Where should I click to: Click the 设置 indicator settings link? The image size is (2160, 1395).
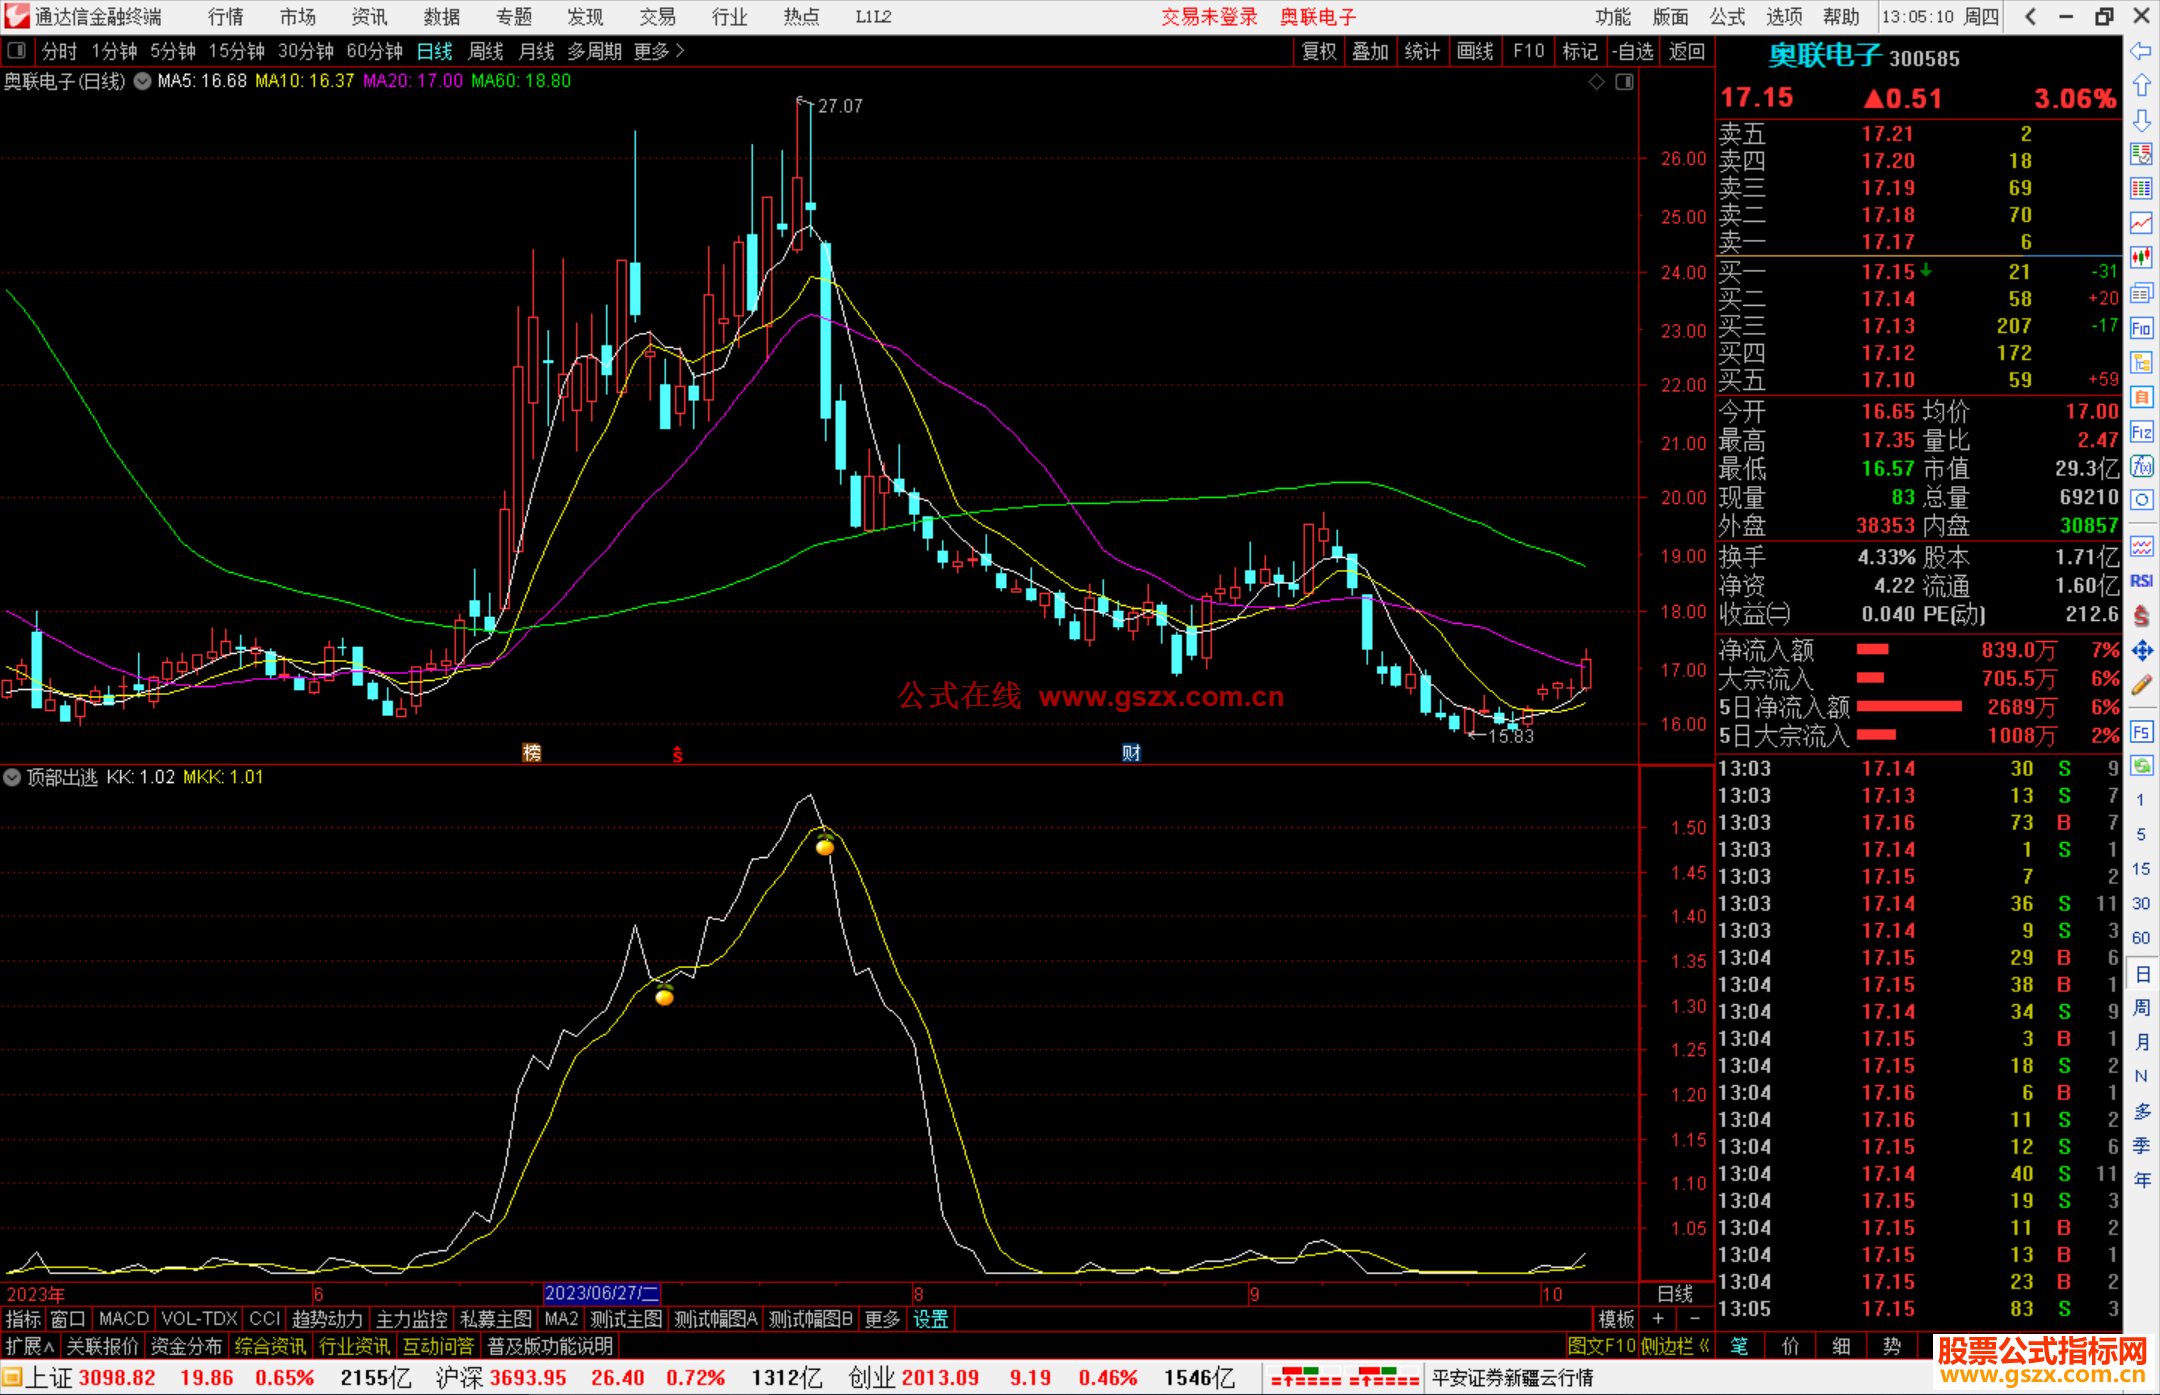930,1319
